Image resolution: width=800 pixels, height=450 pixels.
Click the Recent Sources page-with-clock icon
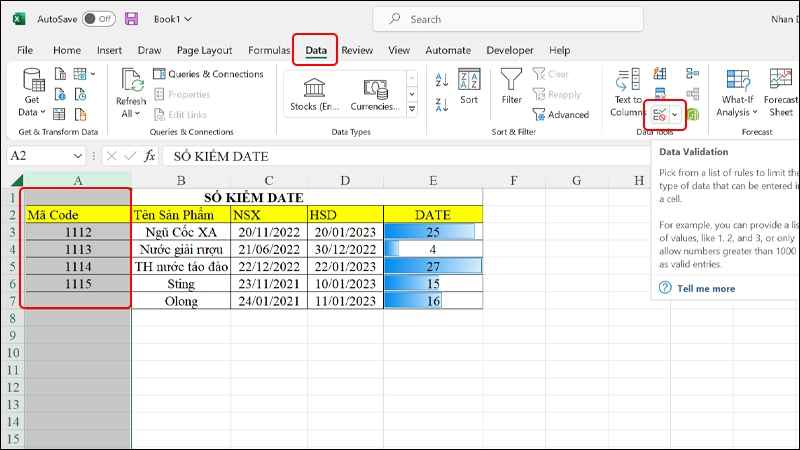pyautogui.click(x=80, y=94)
